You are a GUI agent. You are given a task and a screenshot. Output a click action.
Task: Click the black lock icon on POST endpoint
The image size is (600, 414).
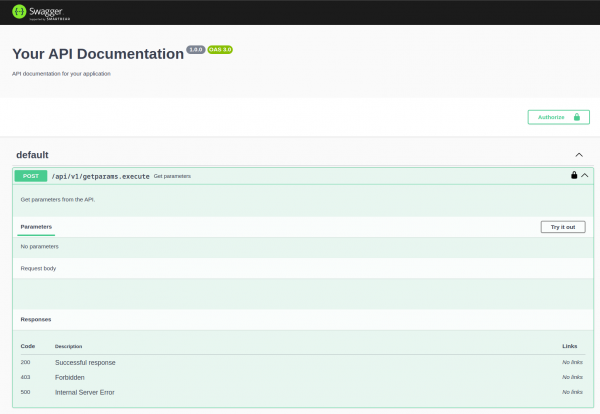(x=574, y=175)
